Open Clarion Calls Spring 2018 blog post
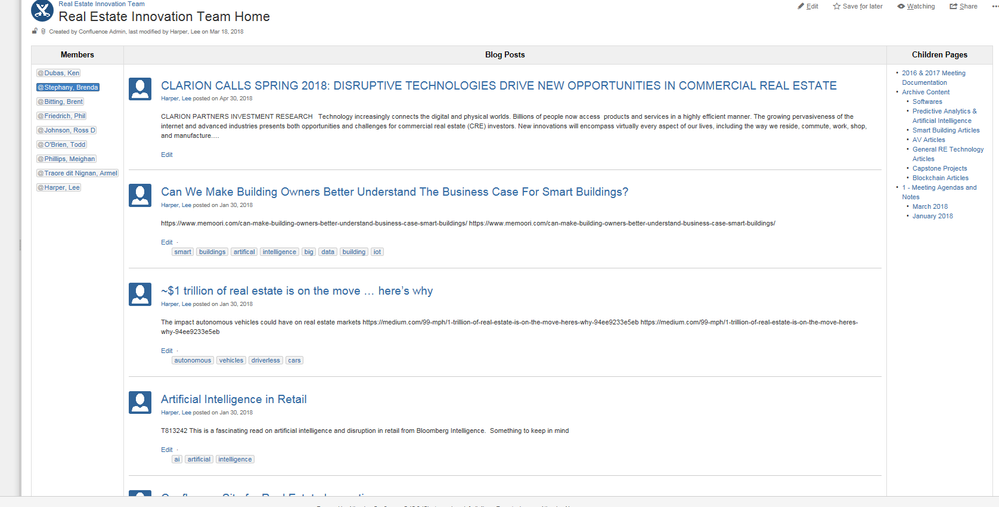999x507 pixels. [498, 86]
